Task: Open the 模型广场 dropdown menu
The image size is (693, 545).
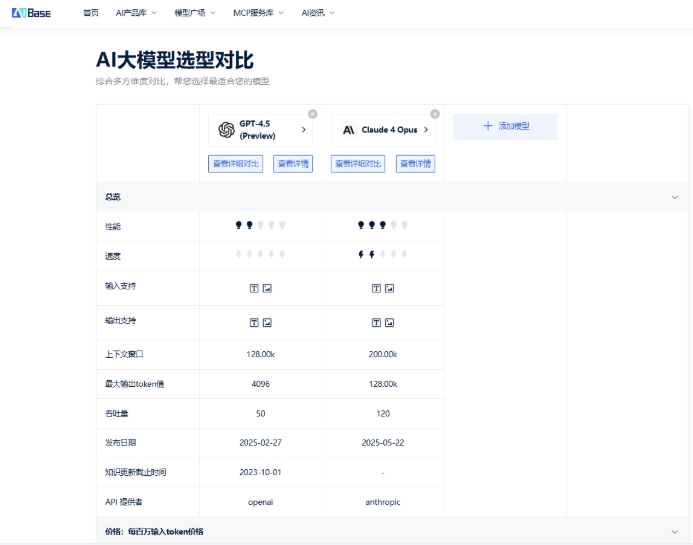Action: click(x=195, y=13)
